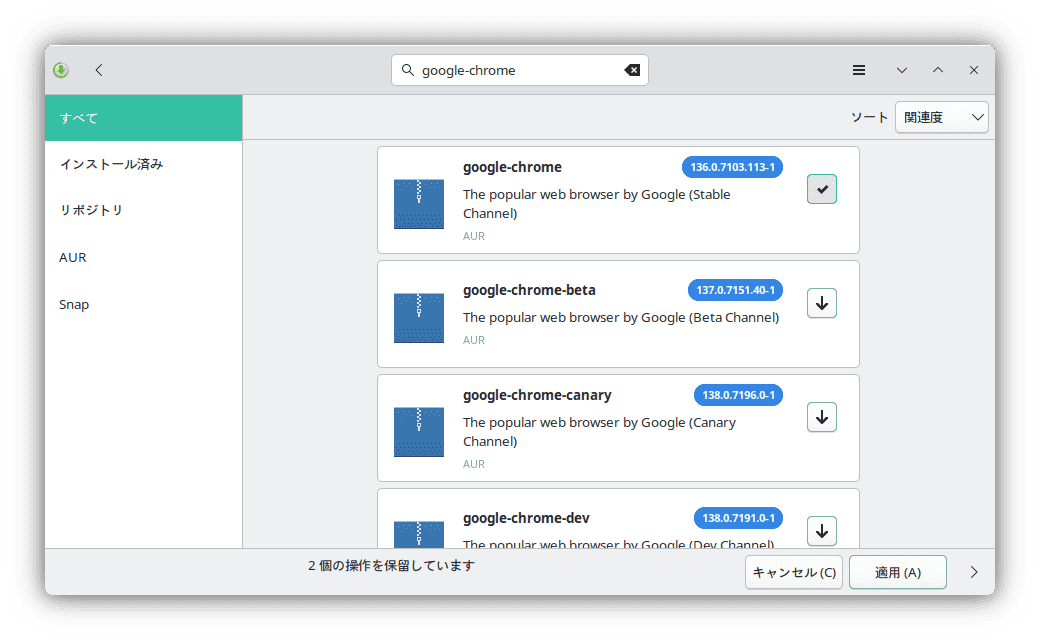
Task: Mark google-chrome-dev for installation
Action: (822, 531)
